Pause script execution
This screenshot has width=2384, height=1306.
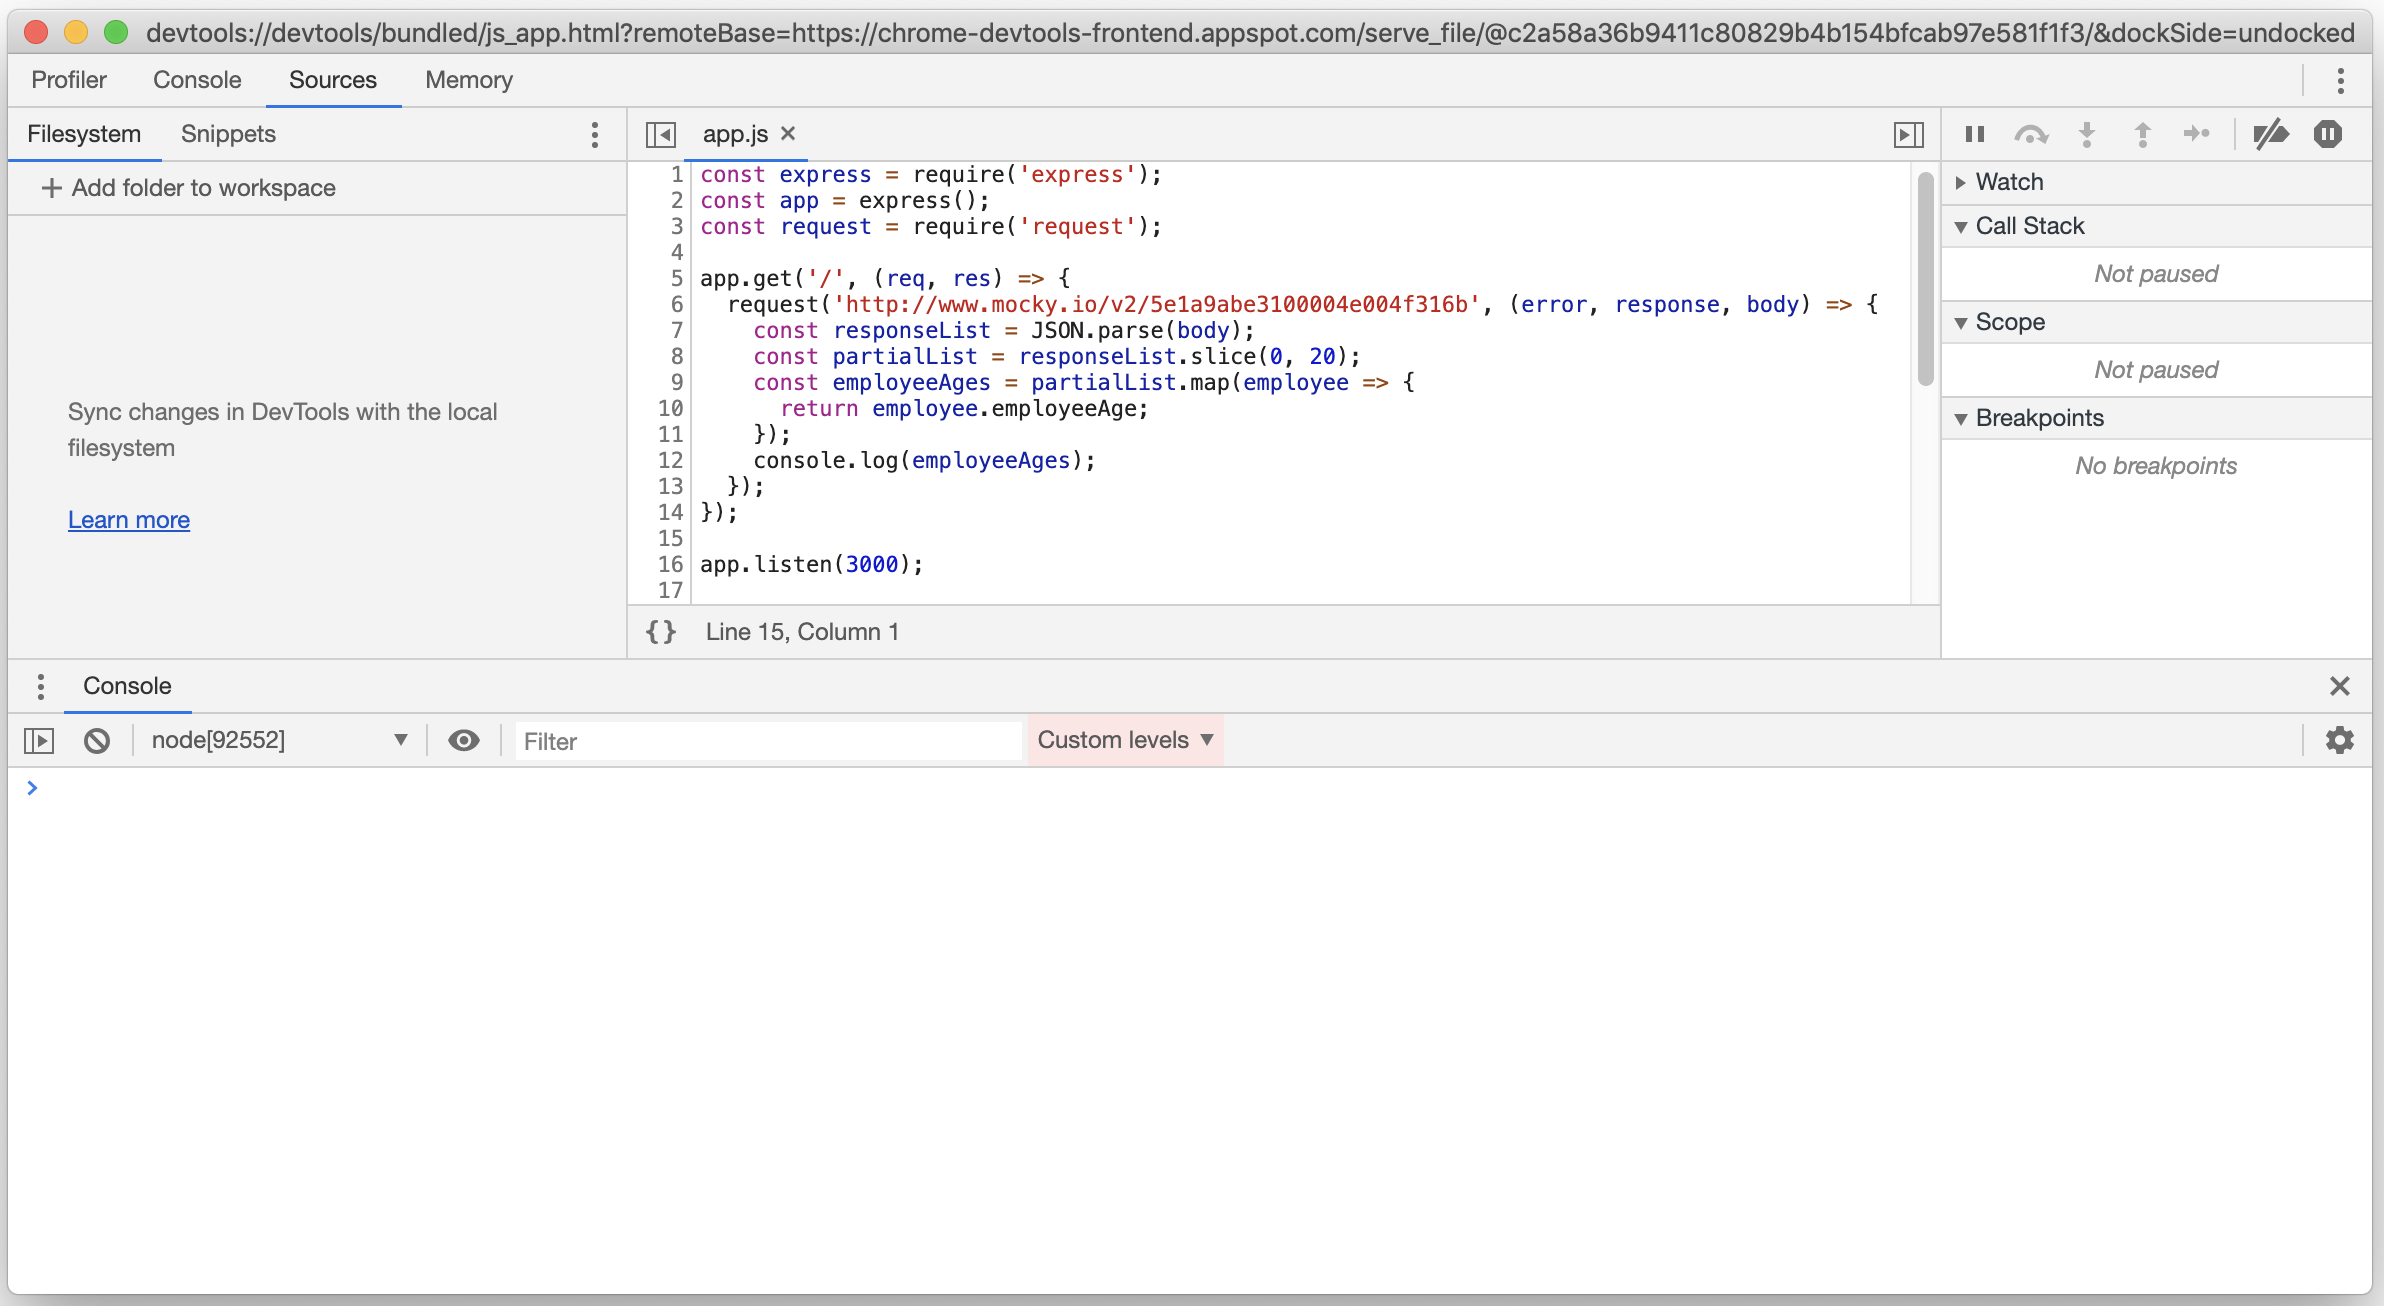1973,133
